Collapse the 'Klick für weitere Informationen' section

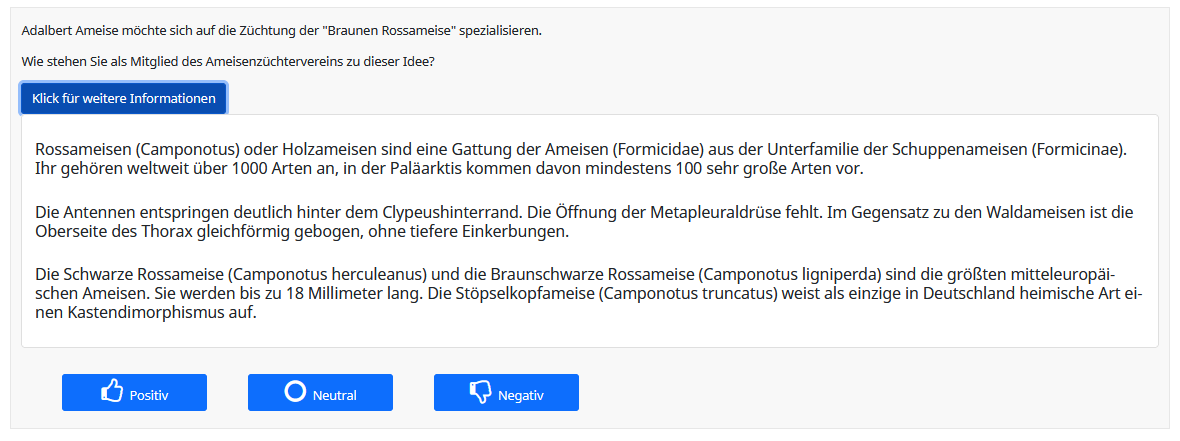[x=124, y=98]
